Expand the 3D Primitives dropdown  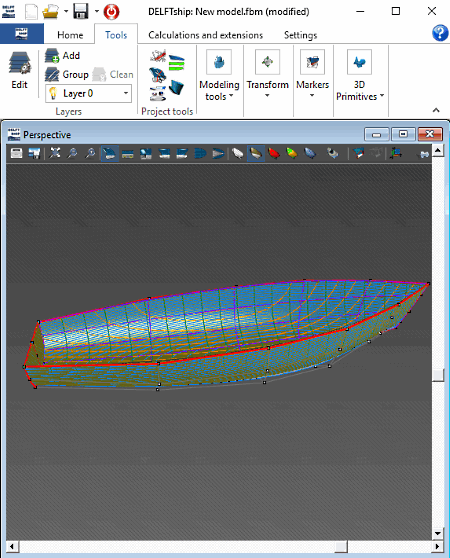[x=360, y=75]
